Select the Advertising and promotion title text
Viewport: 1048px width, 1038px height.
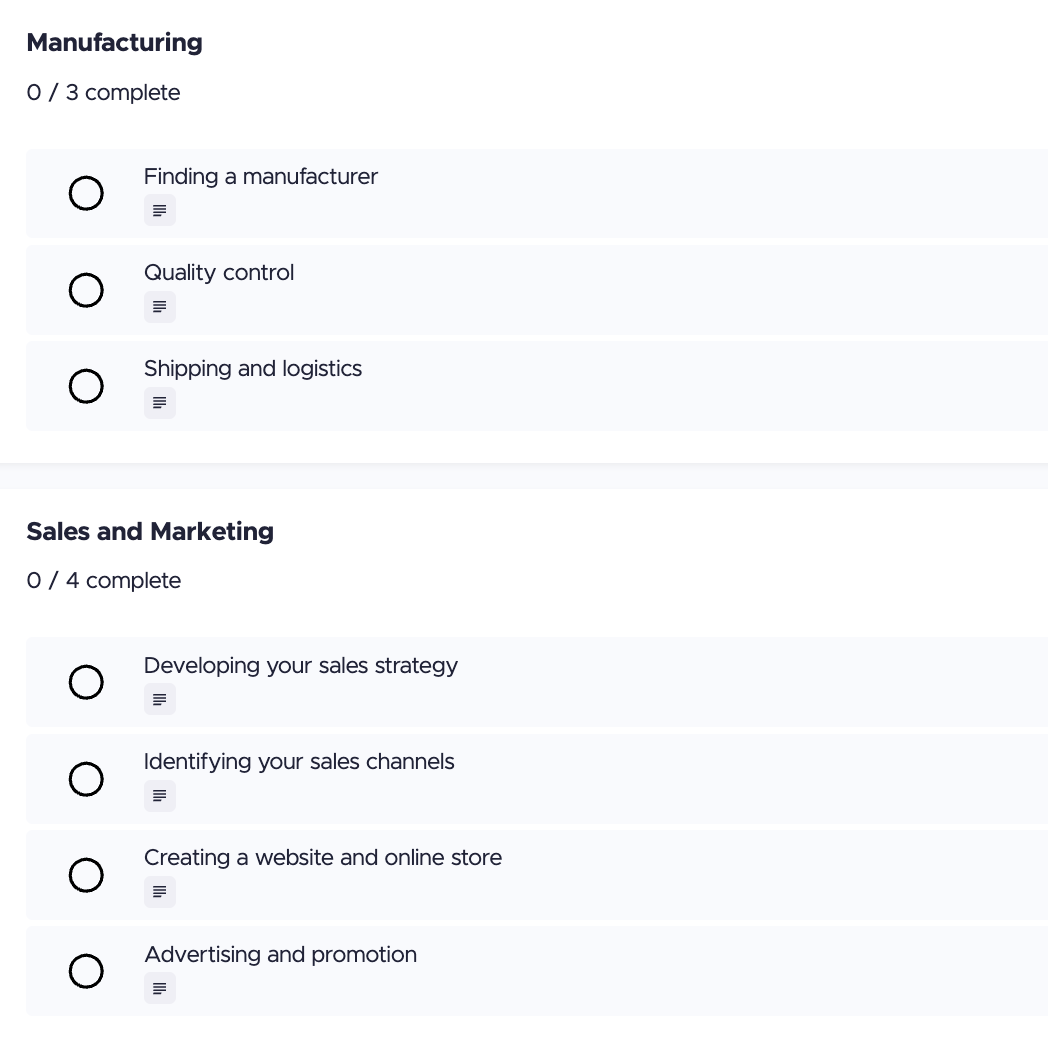(x=280, y=955)
